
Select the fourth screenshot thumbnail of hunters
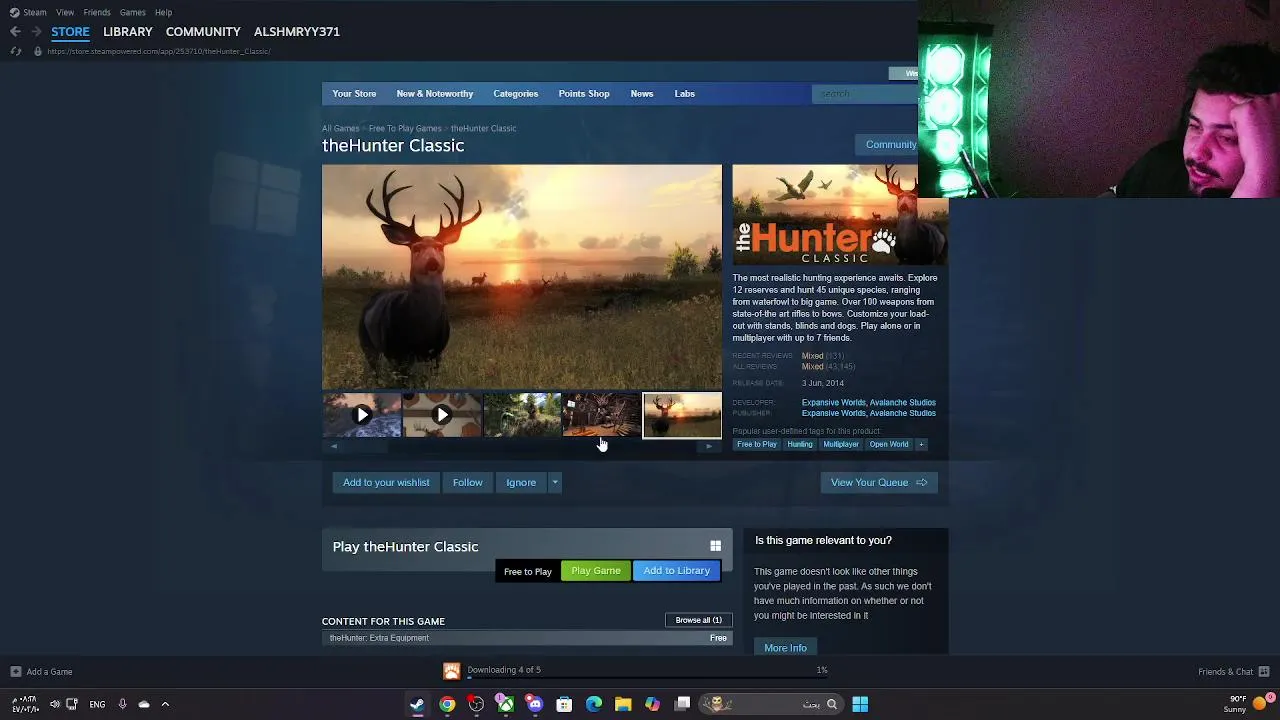(x=602, y=415)
